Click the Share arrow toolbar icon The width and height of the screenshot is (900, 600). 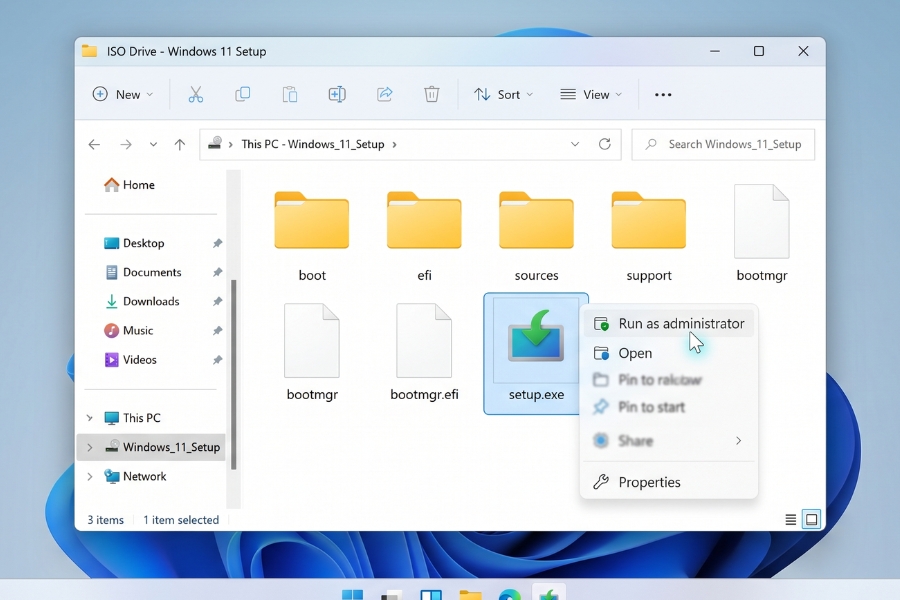385,94
